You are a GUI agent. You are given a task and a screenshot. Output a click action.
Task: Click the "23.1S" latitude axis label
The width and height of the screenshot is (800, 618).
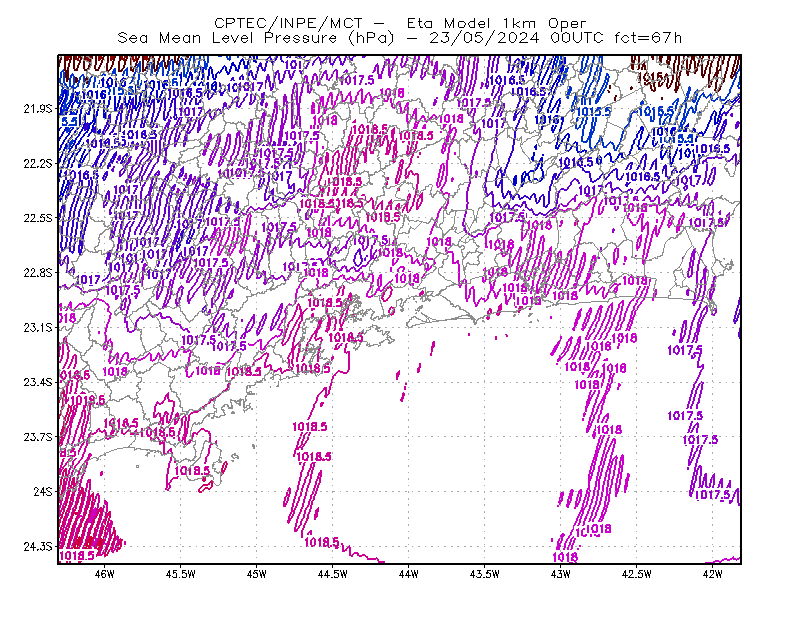[x=38, y=327]
